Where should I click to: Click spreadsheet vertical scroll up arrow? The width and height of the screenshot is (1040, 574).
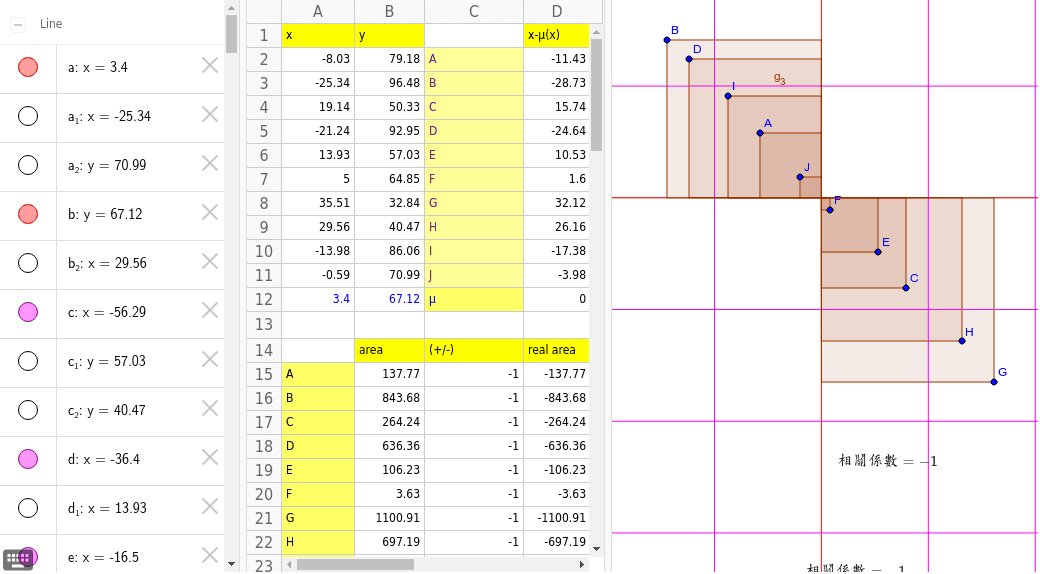pos(596,32)
